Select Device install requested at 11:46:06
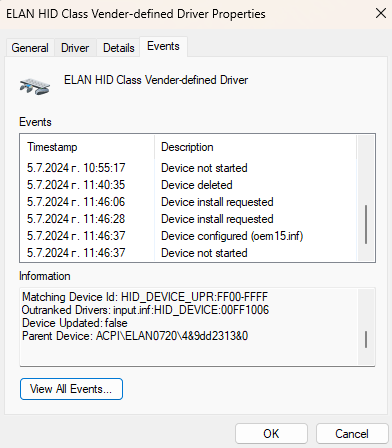This screenshot has width=392, height=448. [x=188, y=202]
